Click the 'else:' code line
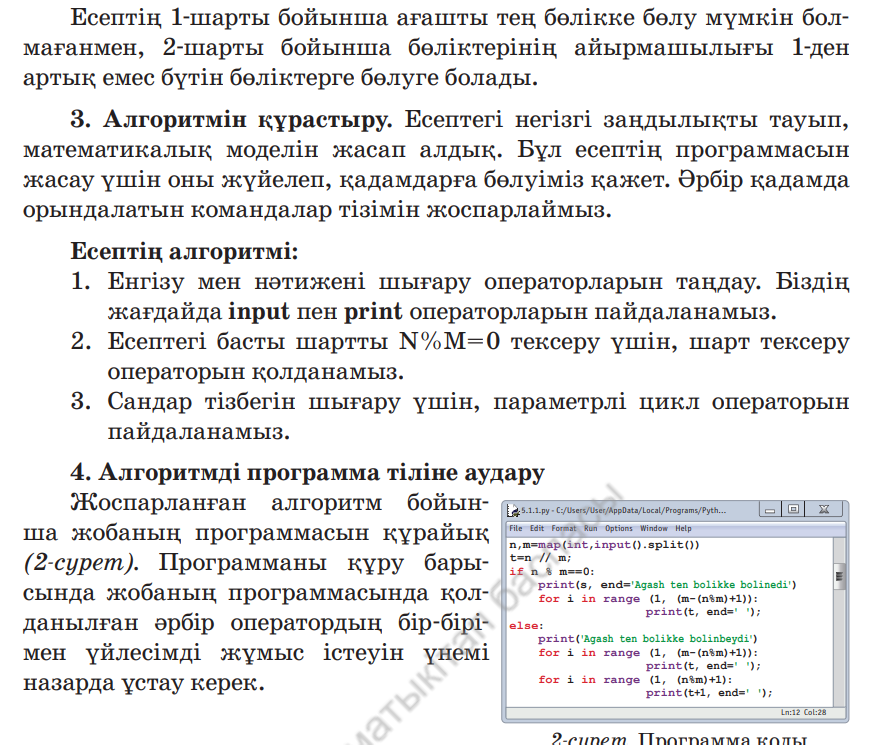The height and width of the screenshot is (745, 888). click(x=526, y=626)
